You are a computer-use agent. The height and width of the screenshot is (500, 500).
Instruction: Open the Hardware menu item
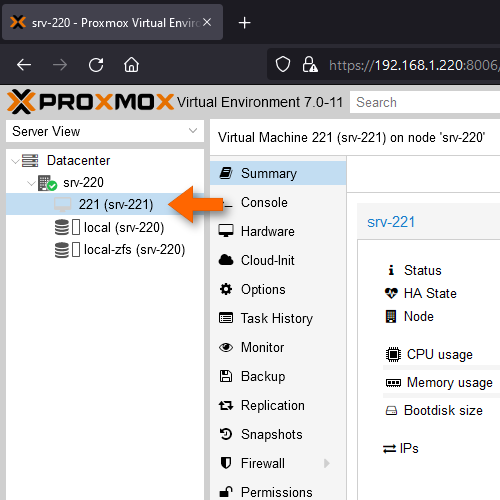pyautogui.click(x=278, y=231)
